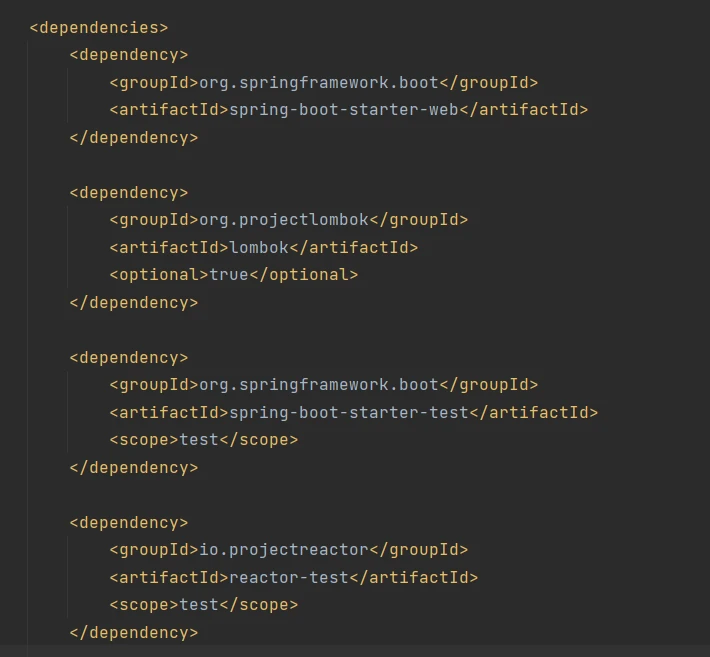Click the first opening dependency tag
Image resolution: width=710 pixels, height=657 pixels.
128,55
